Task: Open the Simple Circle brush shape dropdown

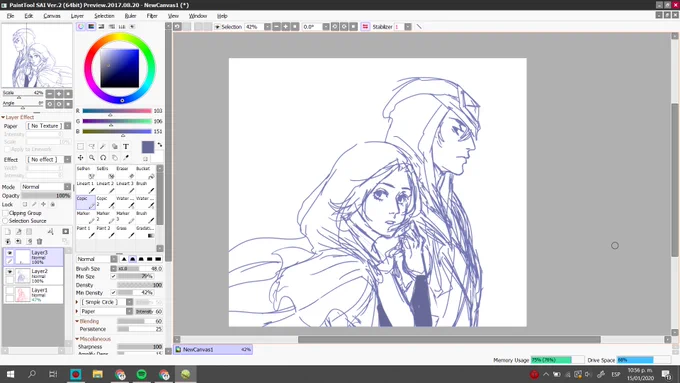Action: [x=129, y=302]
